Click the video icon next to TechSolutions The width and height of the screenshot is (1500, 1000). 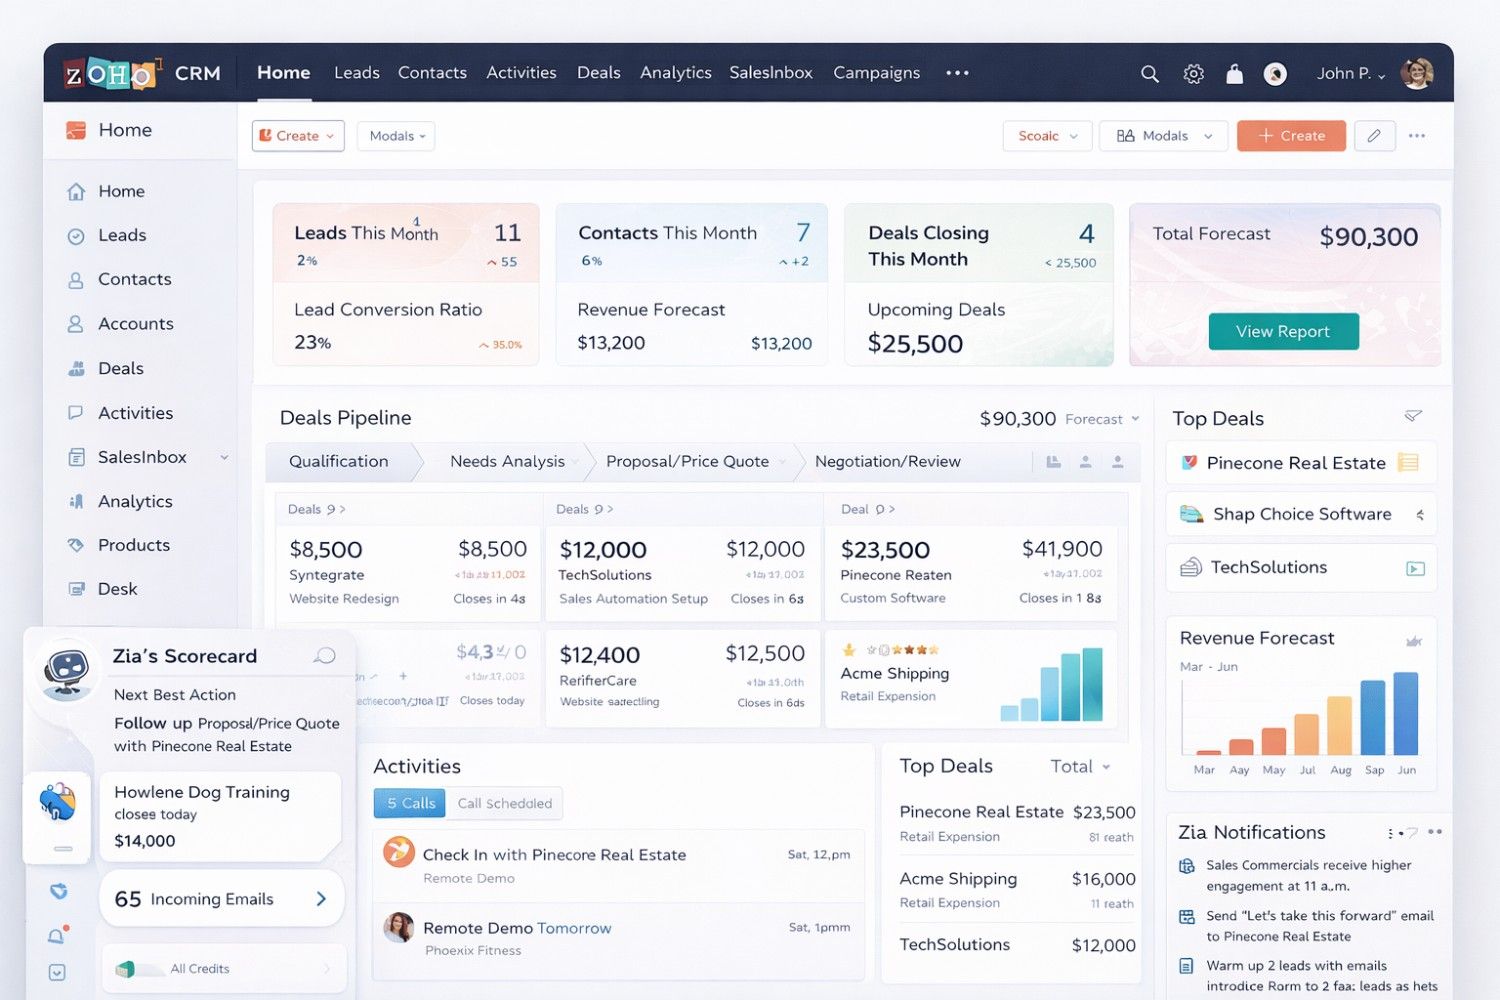1414,567
